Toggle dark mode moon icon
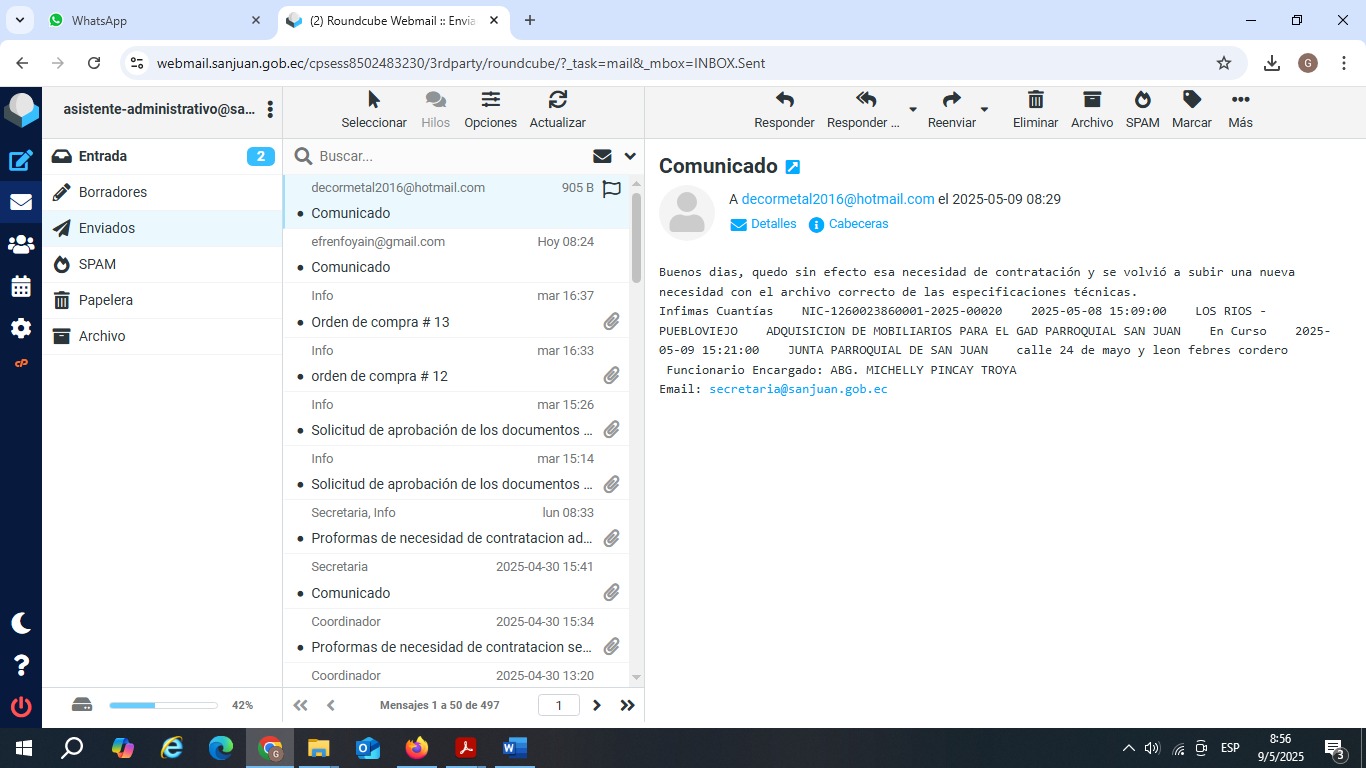This screenshot has height=768, width=1366. [x=21, y=623]
